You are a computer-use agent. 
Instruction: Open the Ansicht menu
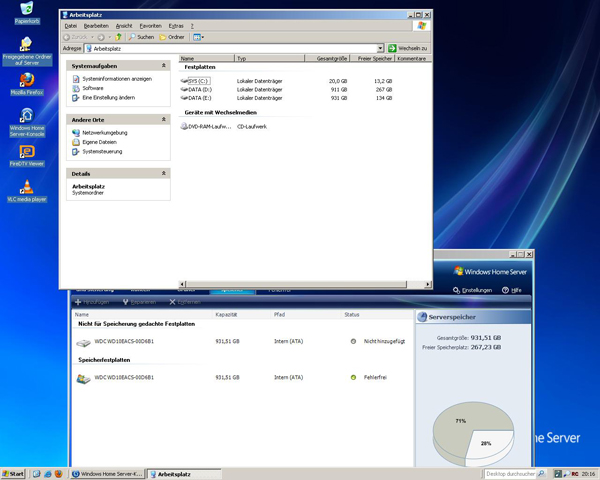(x=124, y=26)
